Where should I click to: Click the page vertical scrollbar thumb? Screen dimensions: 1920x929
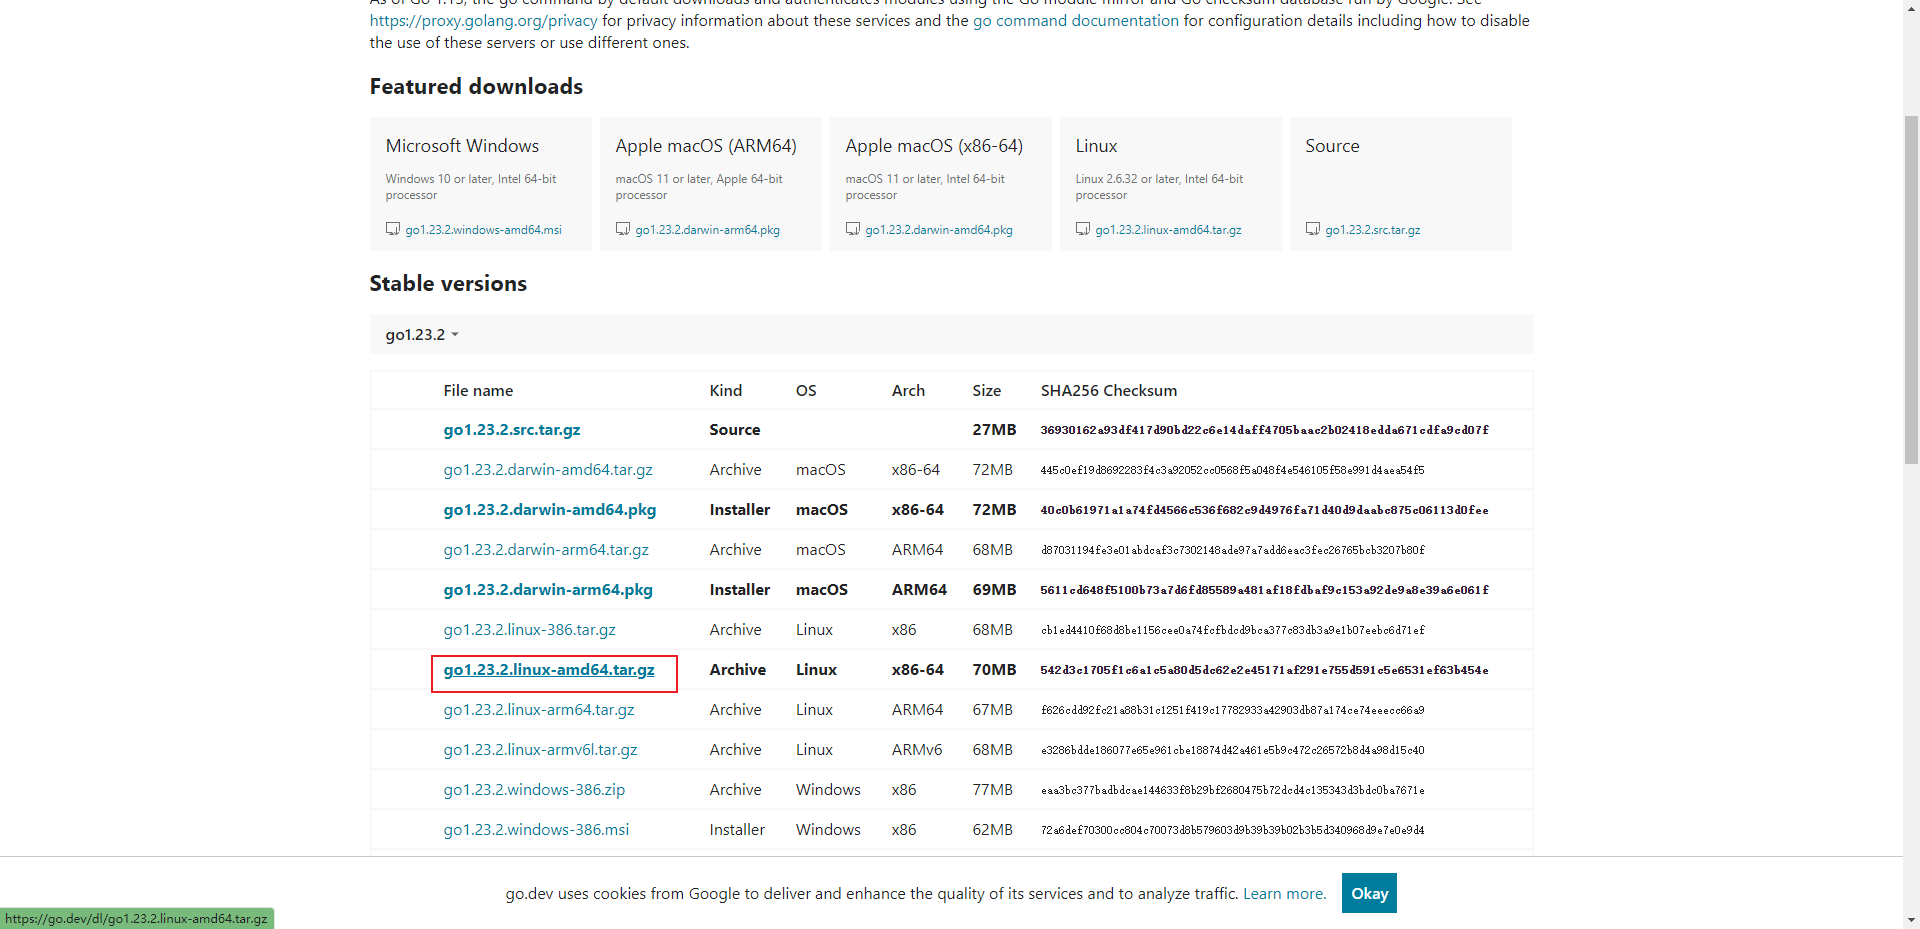(1911, 290)
